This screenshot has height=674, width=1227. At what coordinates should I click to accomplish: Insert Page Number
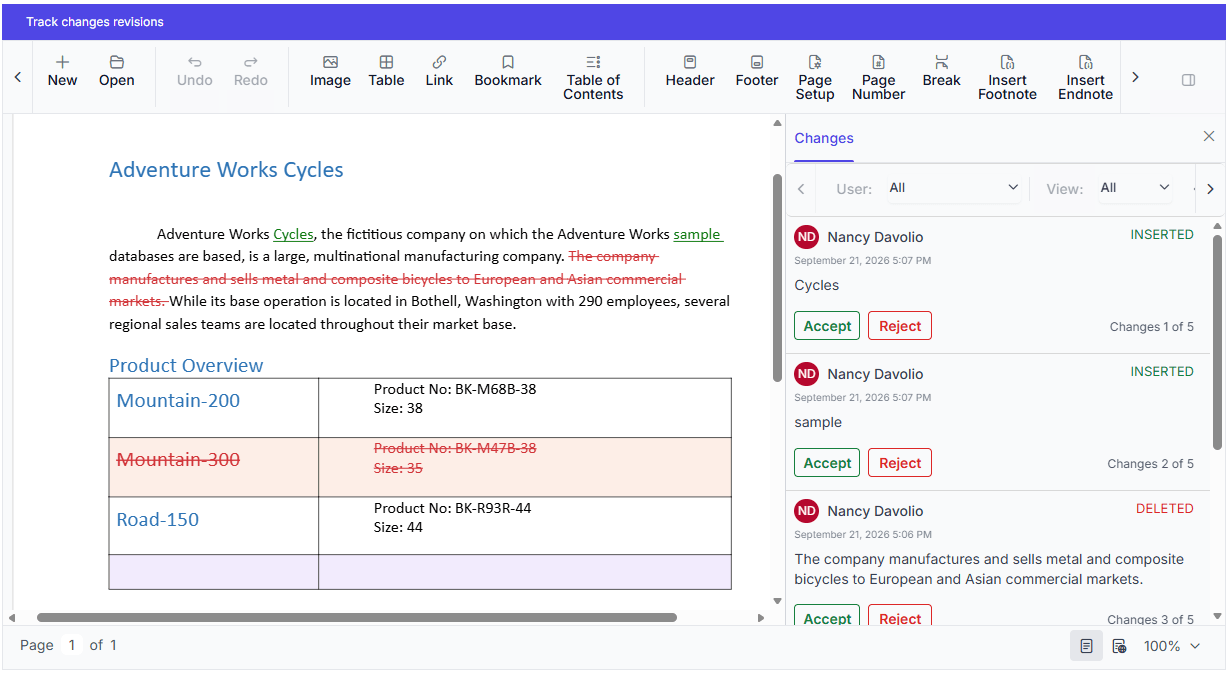point(878,77)
